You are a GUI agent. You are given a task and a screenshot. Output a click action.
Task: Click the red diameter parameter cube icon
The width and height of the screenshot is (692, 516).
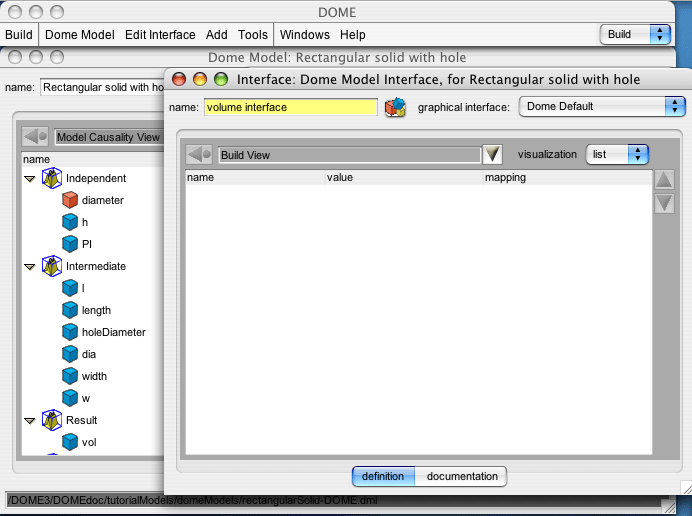[x=70, y=200]
